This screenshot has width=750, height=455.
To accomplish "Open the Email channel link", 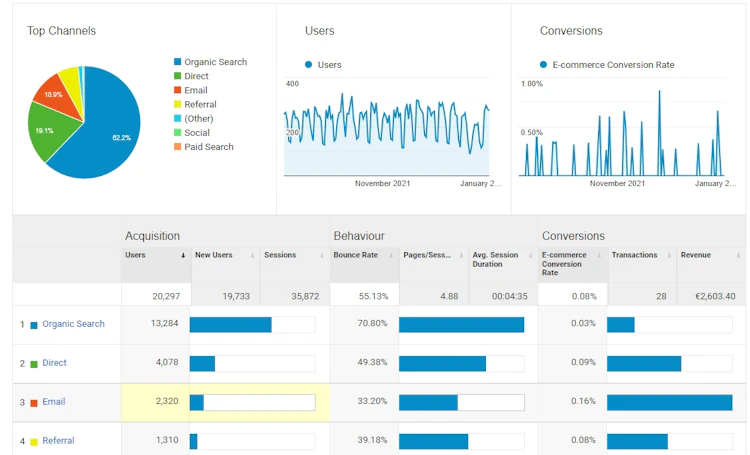I will coord(54,401).
